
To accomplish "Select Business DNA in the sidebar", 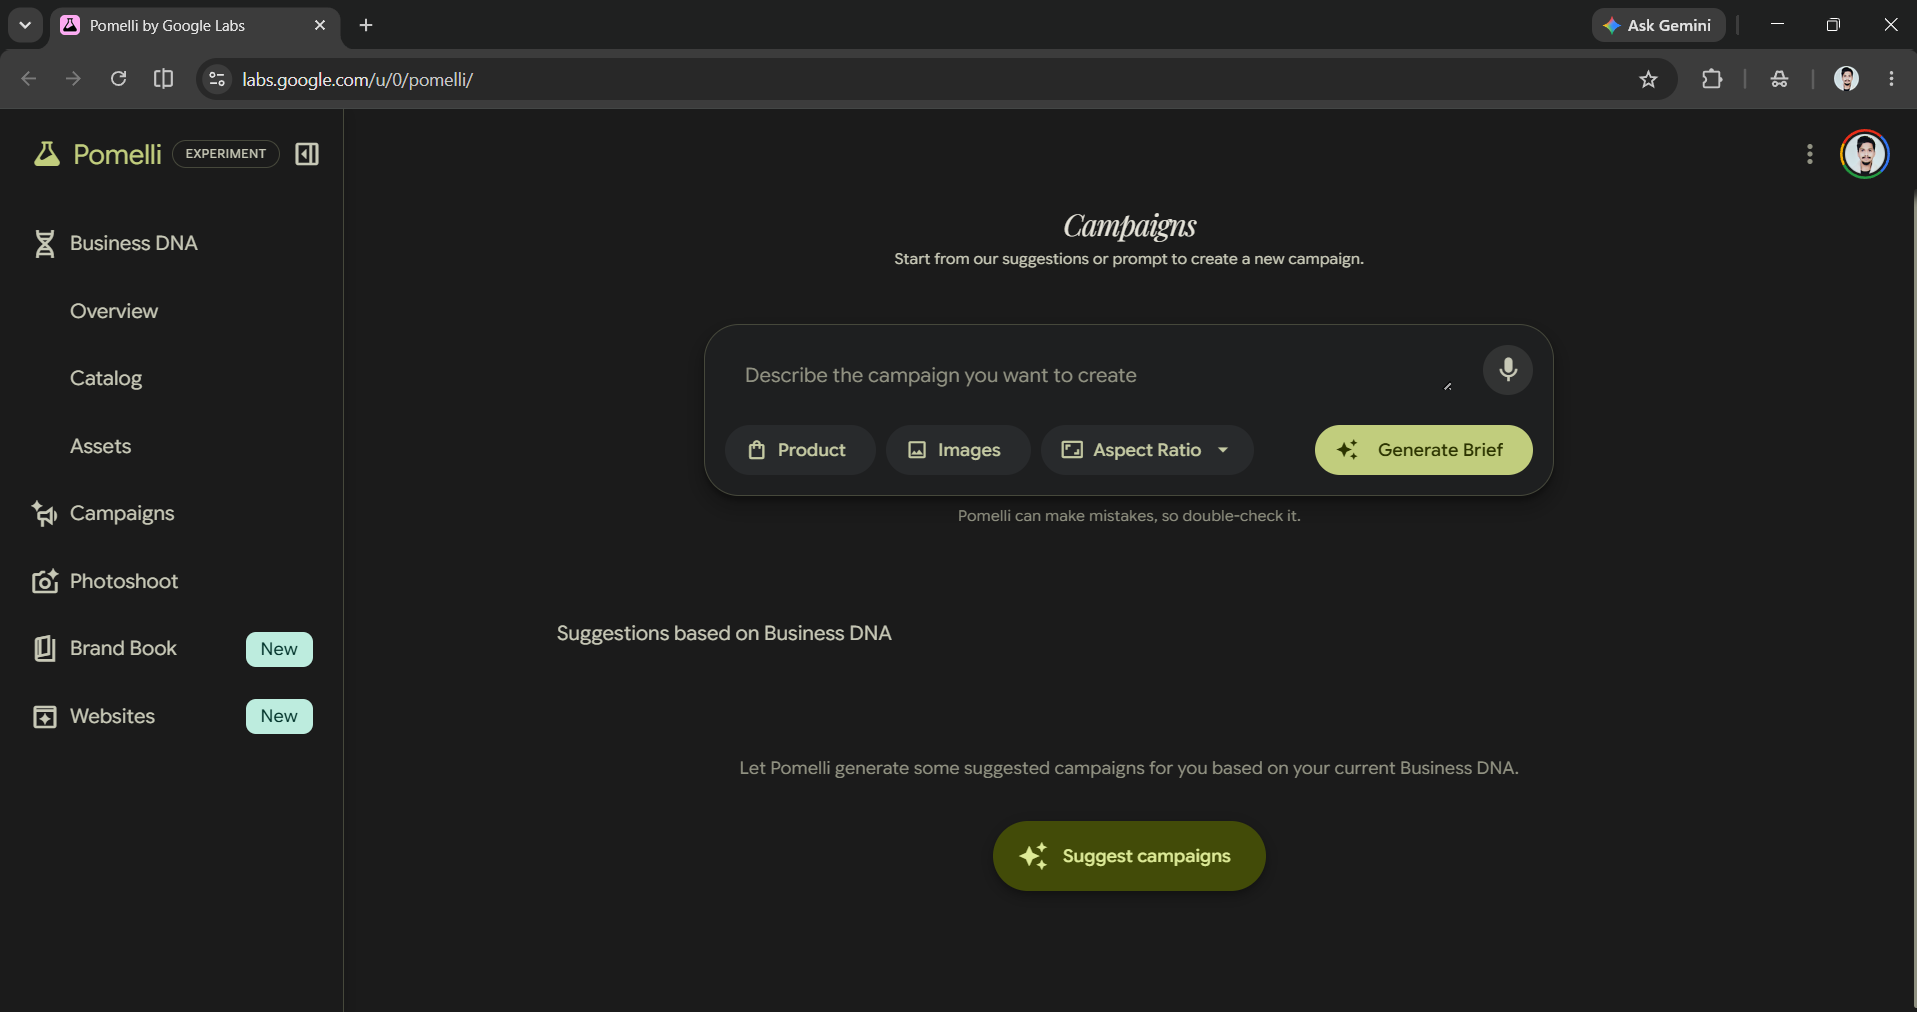I will pos(134,243).
